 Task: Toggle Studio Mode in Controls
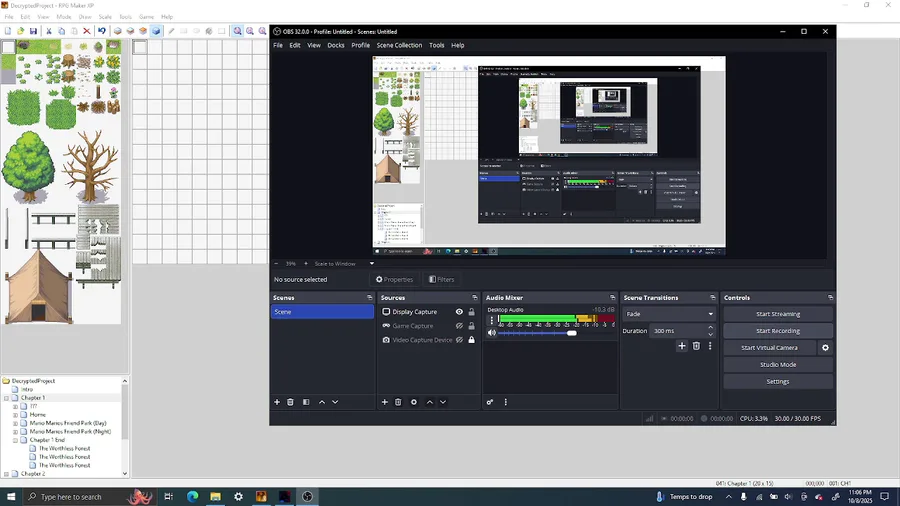click(x=778, y=364)
